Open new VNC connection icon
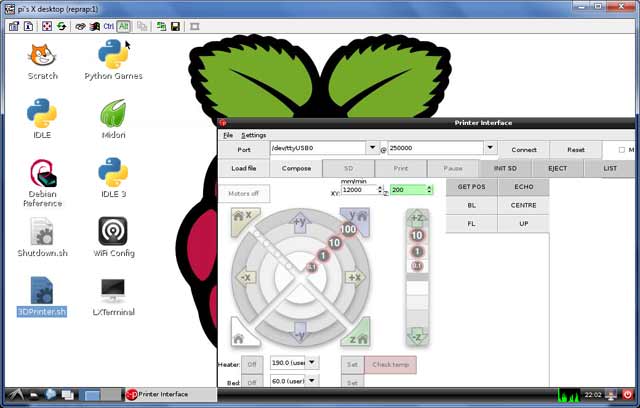This screenshot has height=408, width=640. 161,27
